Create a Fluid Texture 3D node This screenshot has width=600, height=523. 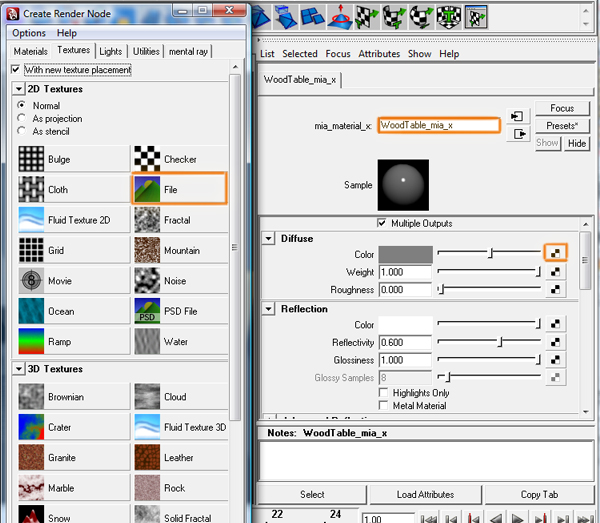point(180,427)
